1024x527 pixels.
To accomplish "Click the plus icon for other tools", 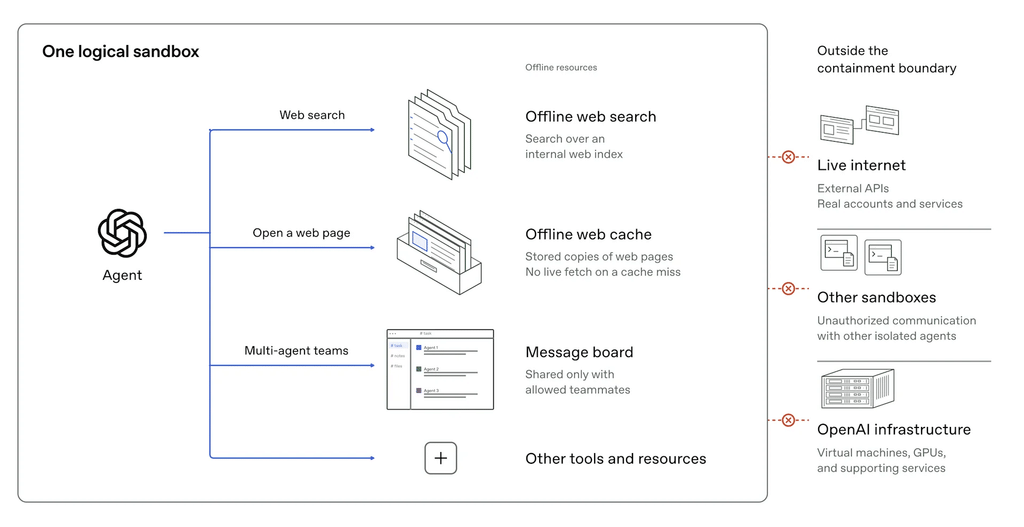I will click(441, 458).
